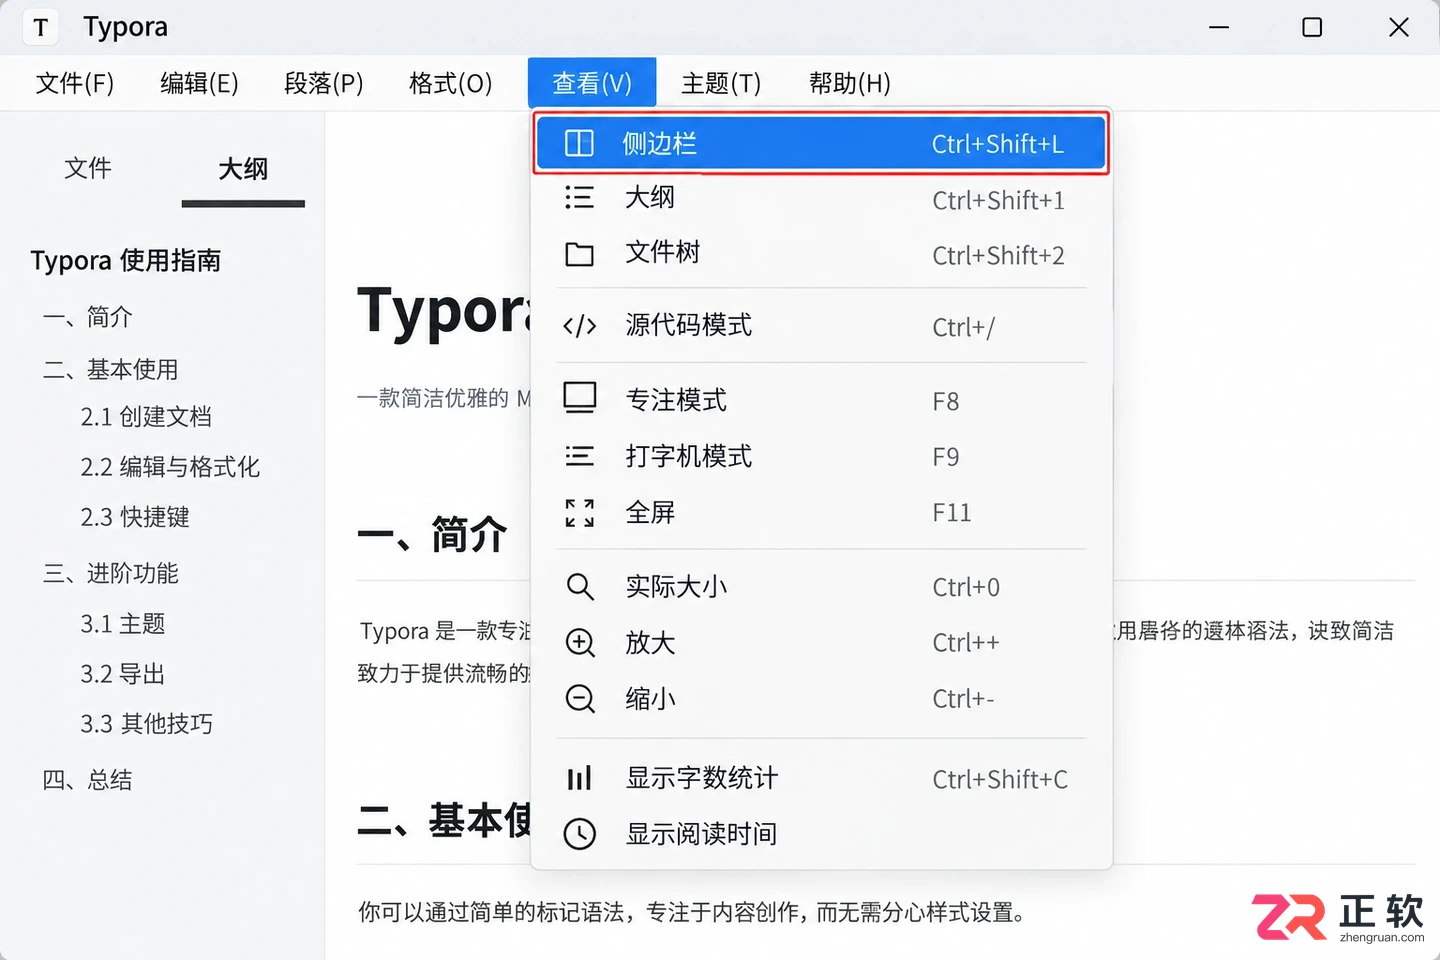Open the 段落(P) menu

tap(323, 83)
